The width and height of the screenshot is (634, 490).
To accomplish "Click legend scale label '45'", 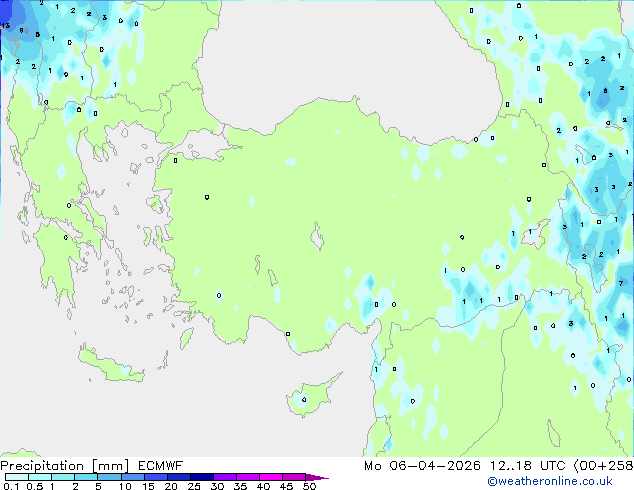I will click(x=286, y=486).
